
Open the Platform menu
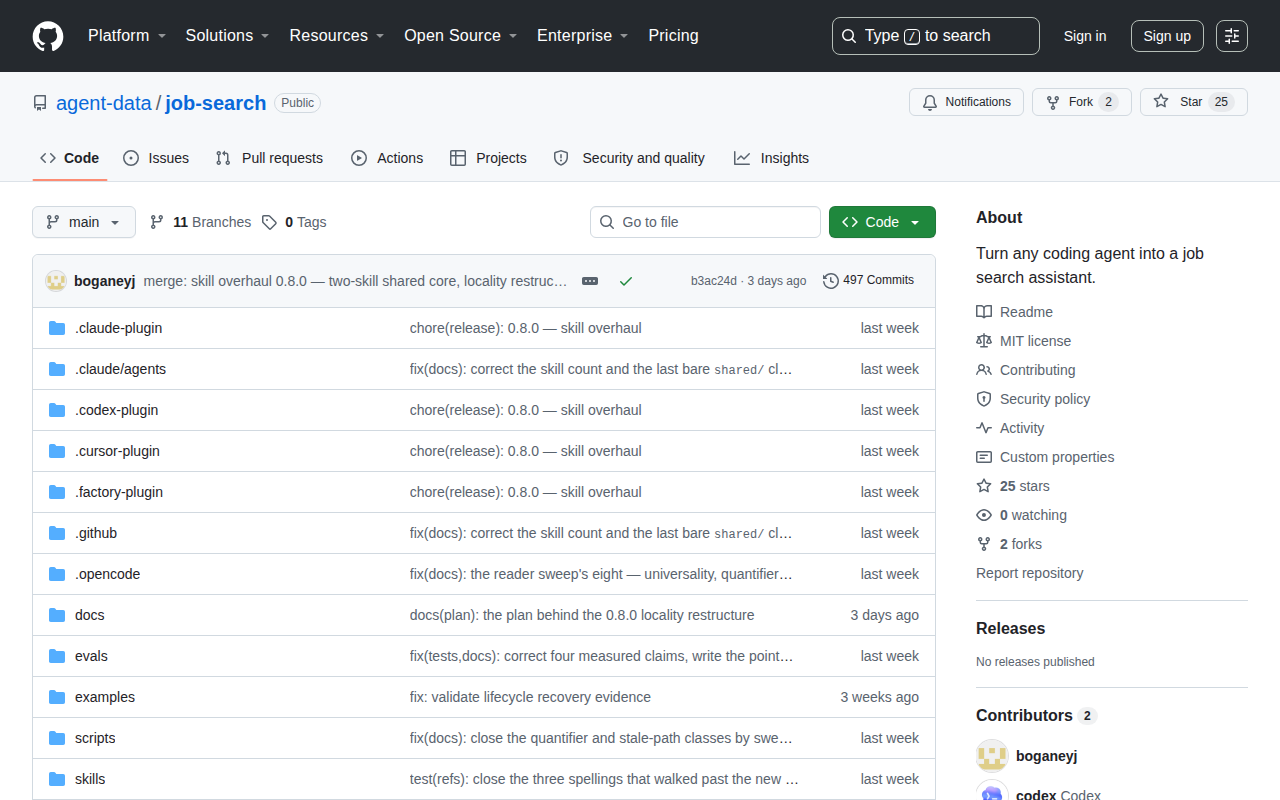pos(126,36)
